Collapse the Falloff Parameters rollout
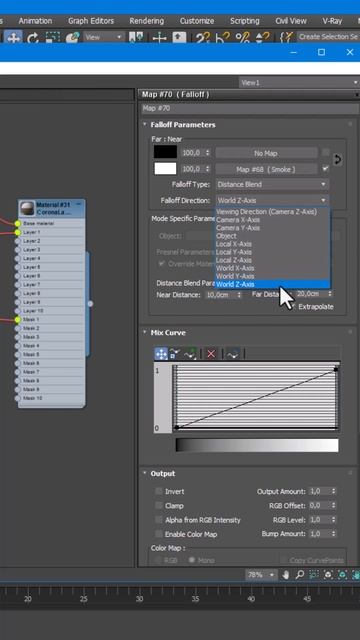Image resolution: width=360 pixels, height=640 pixels. (x=144, y=124)
